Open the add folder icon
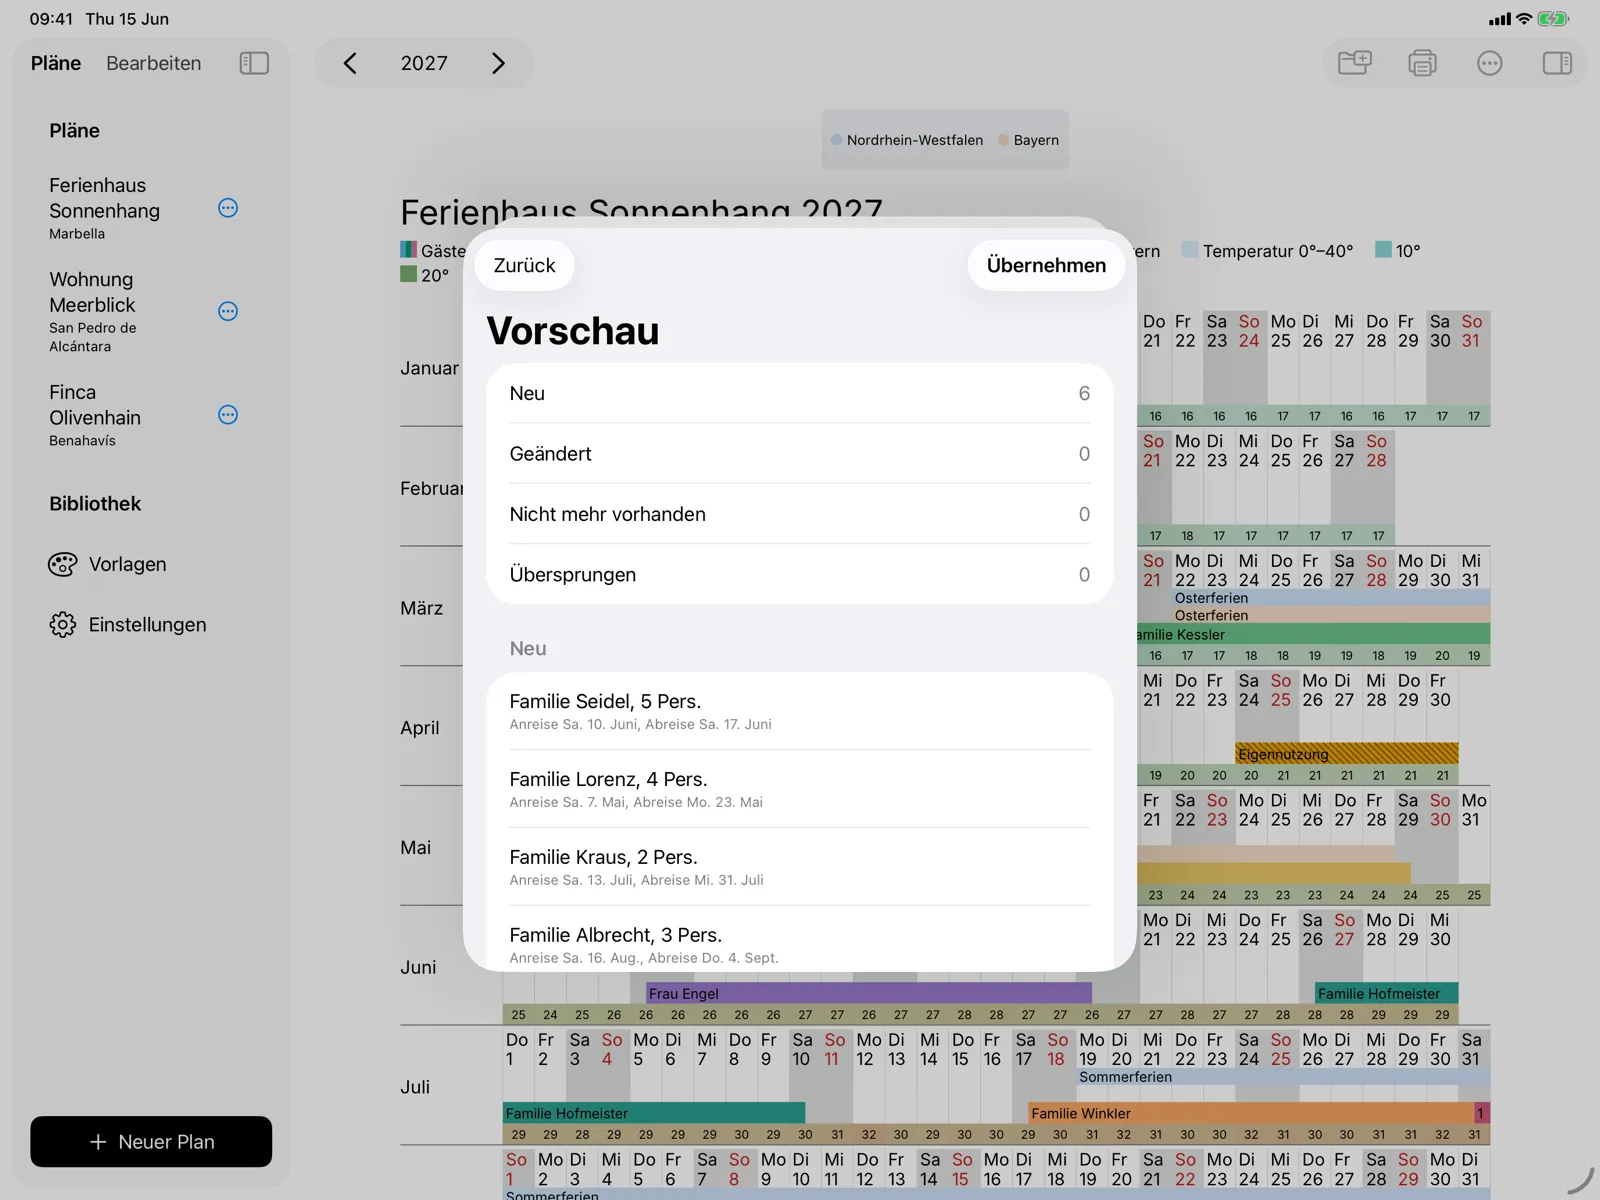The image size is (1600, 1200). pos(1355,63)
